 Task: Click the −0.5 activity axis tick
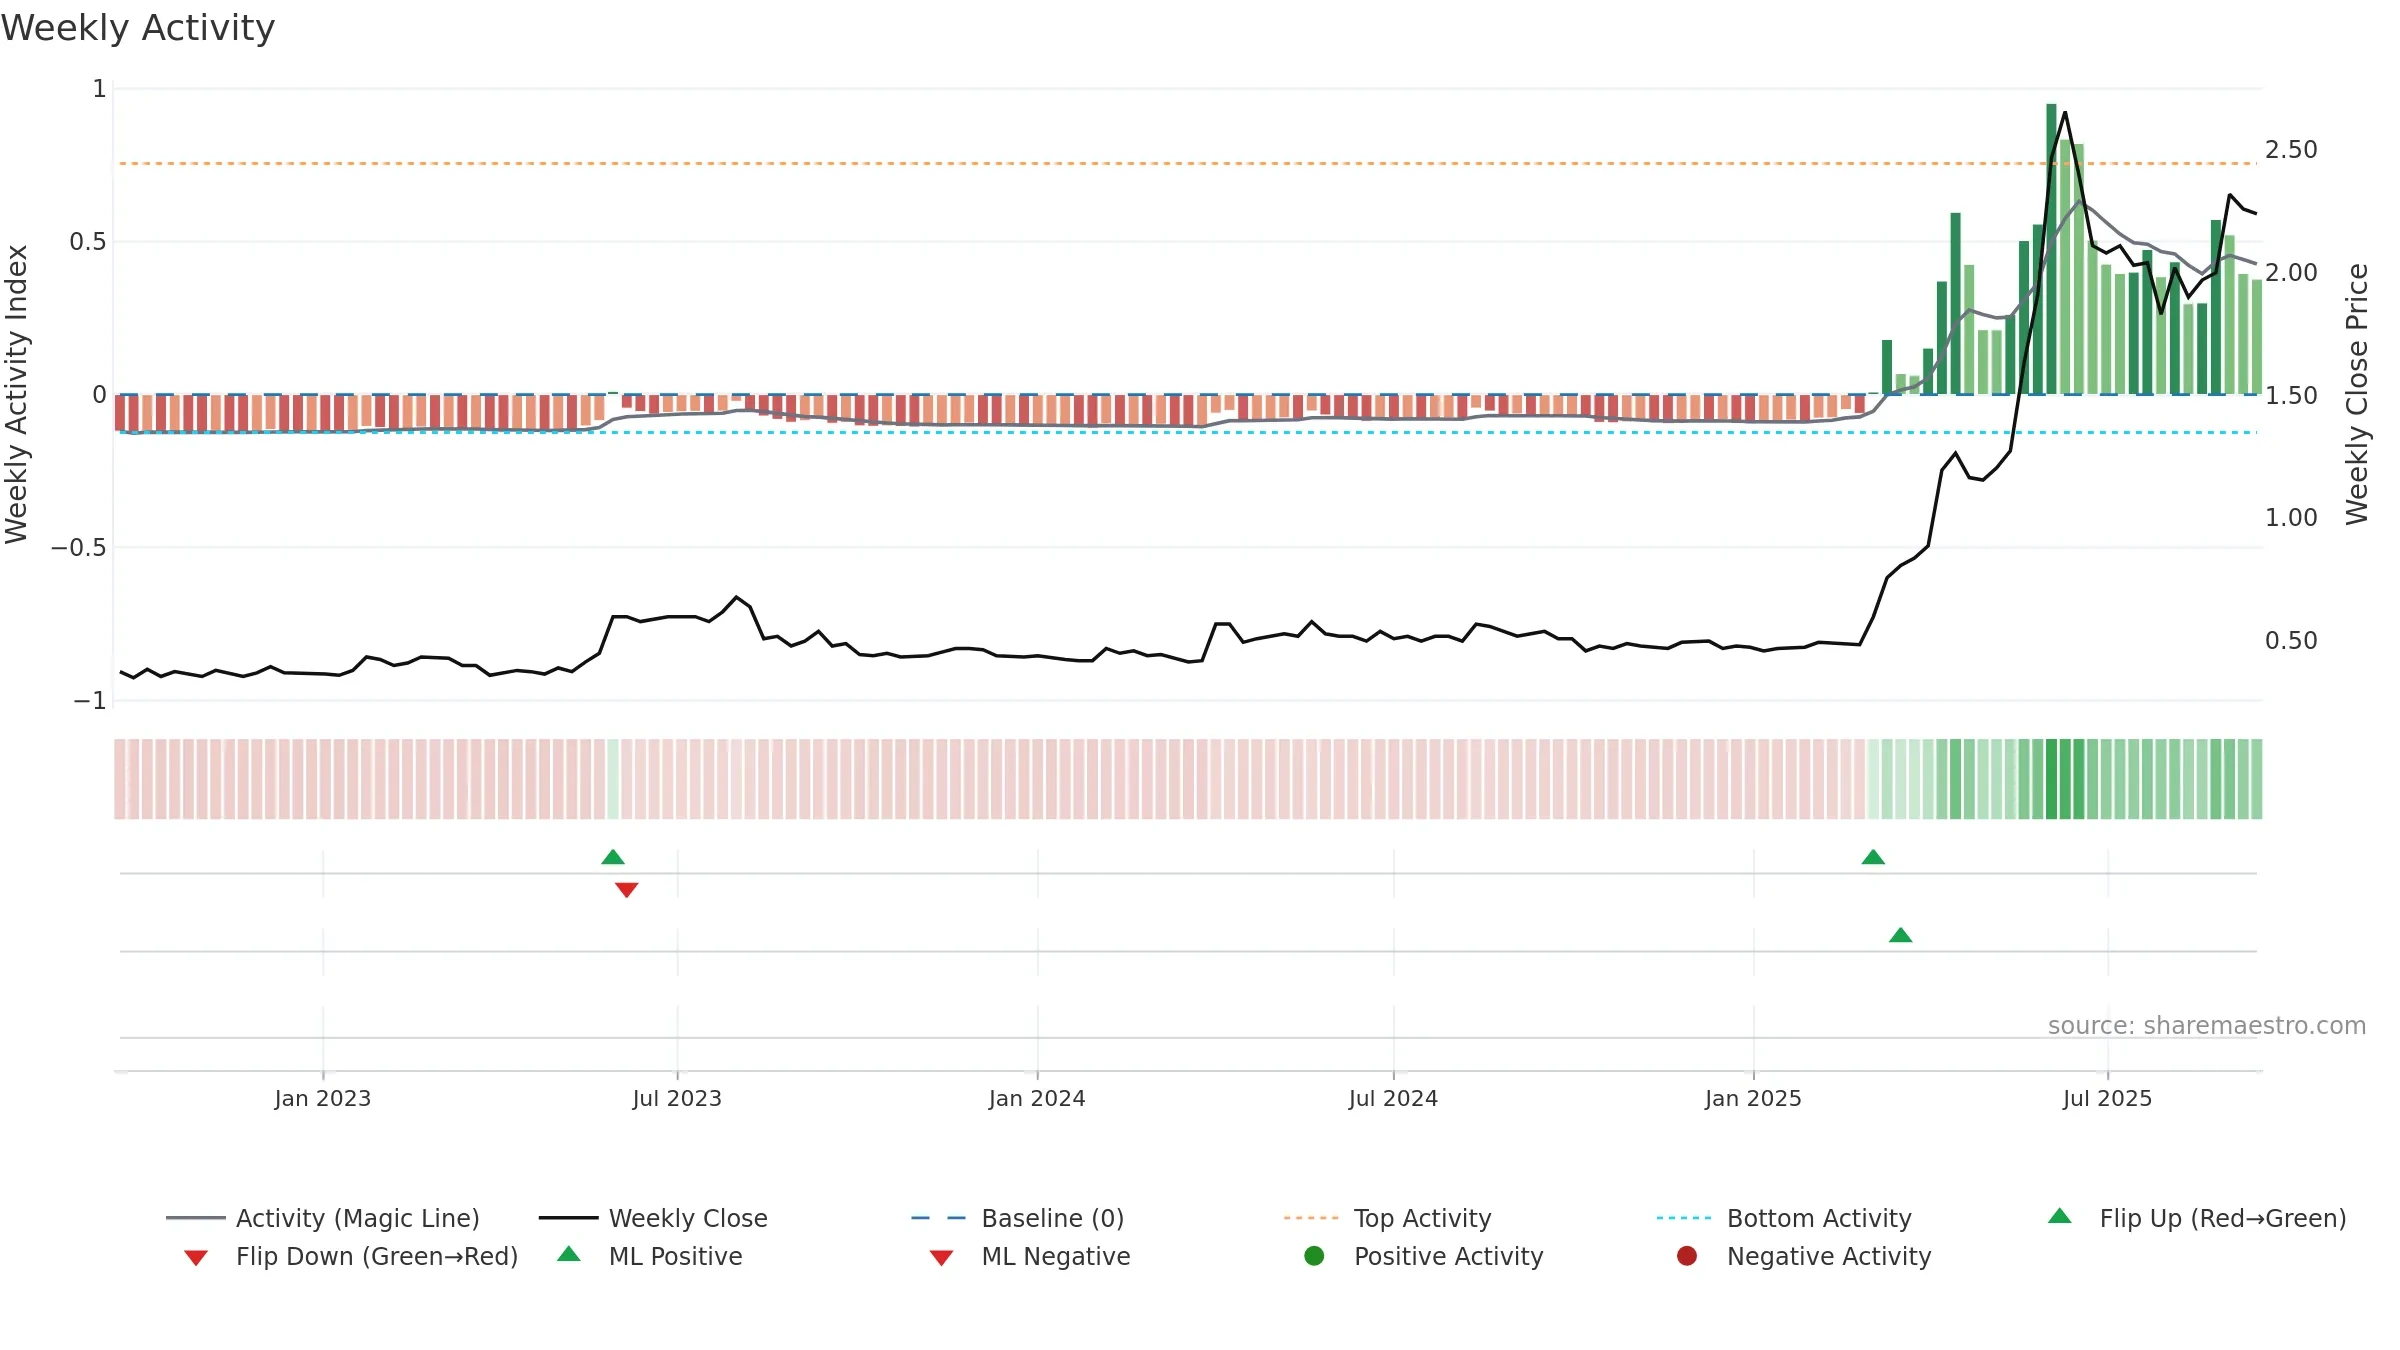(78, 548)
